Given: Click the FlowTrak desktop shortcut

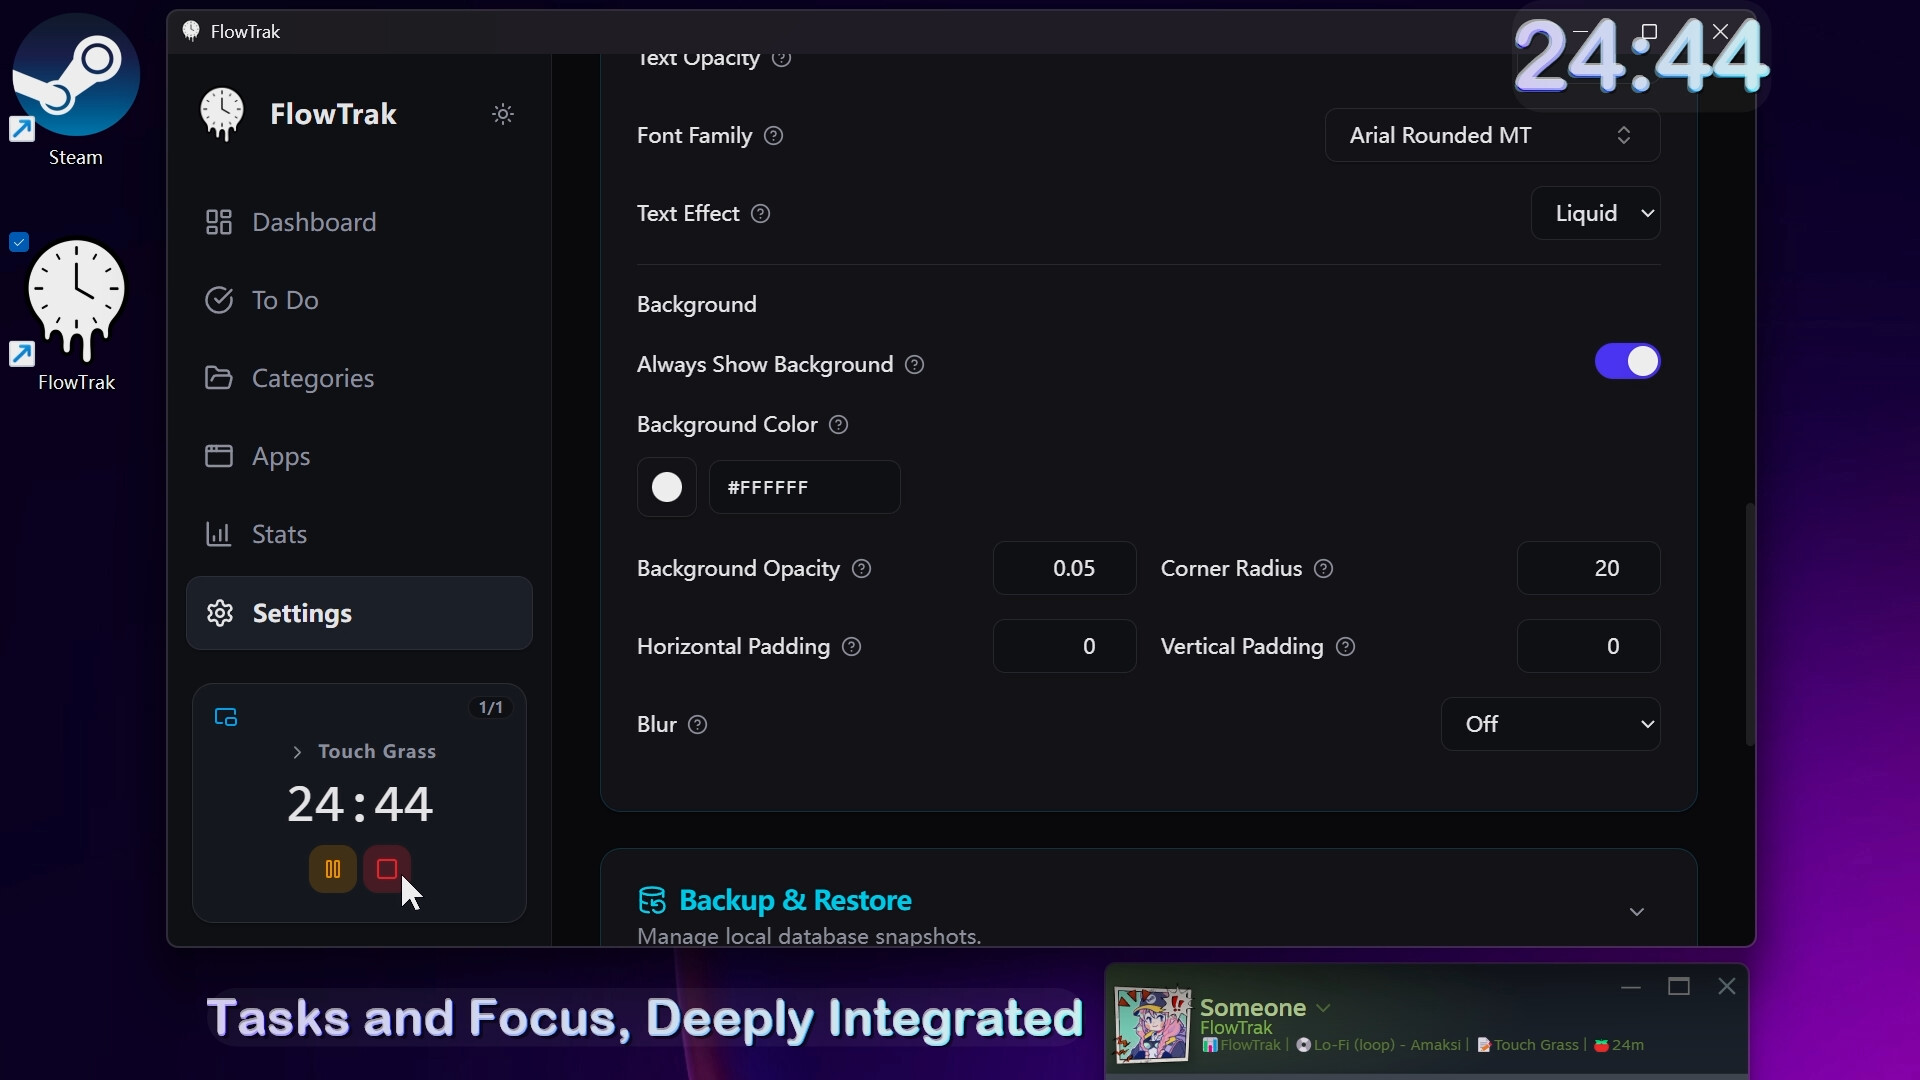Looking at the screenshot, I should click(x=76, y=316).
